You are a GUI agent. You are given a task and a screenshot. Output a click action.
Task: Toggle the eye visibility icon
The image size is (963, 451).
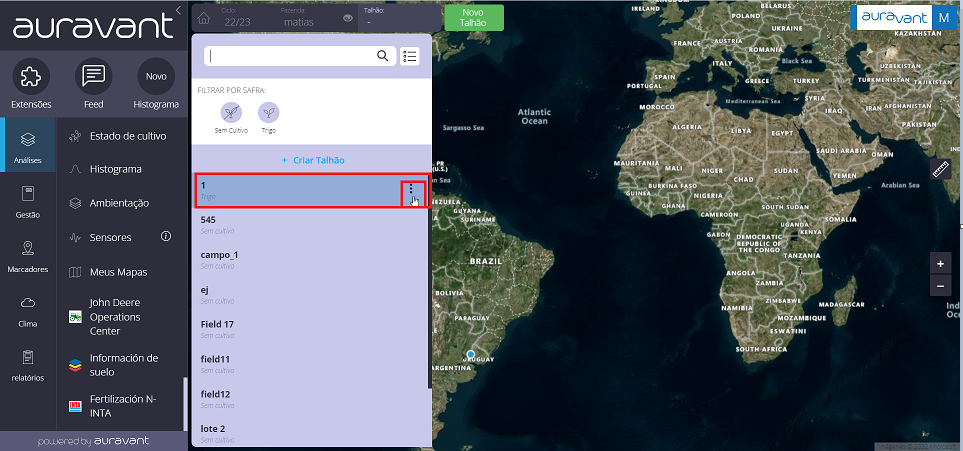[x=348, y=18]
